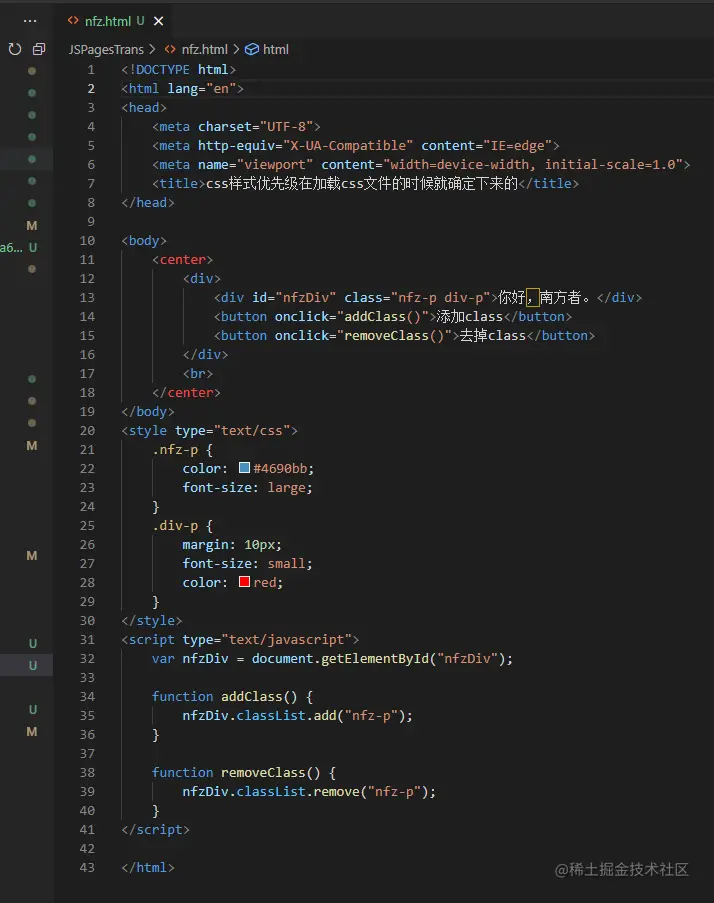Open the sidebar more actions ellipsis menu

(x=30, y=21)
